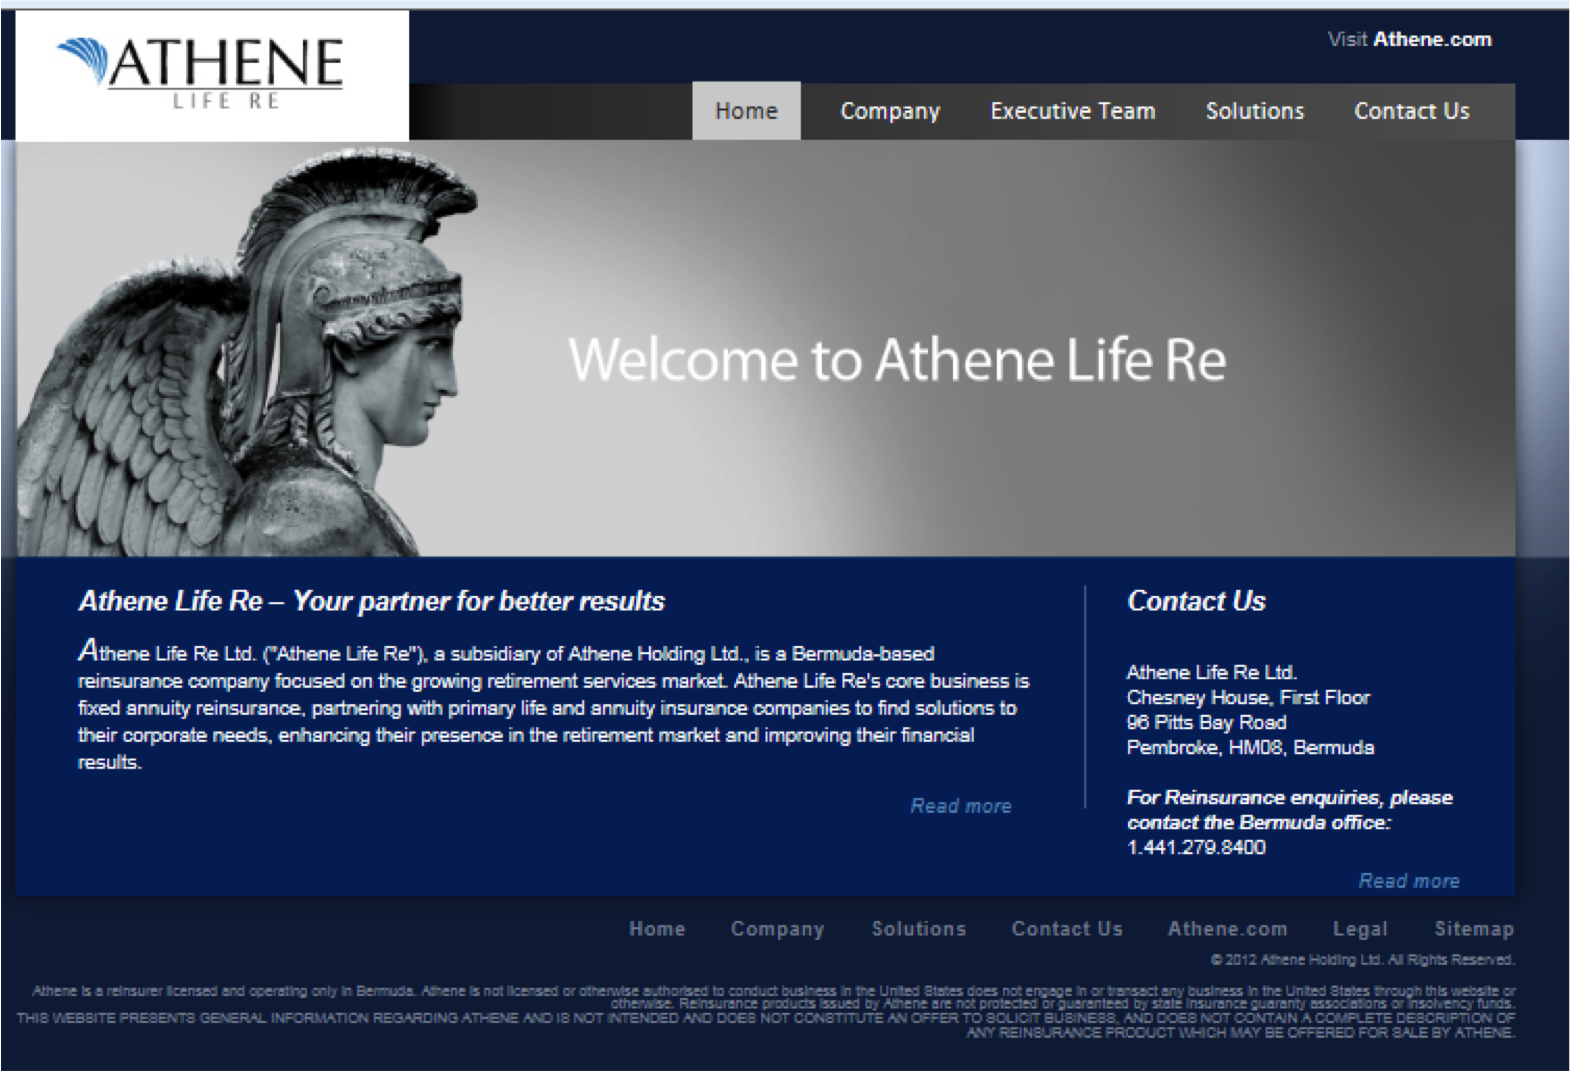Open Sitemap link in footer

coord(1474,929)
